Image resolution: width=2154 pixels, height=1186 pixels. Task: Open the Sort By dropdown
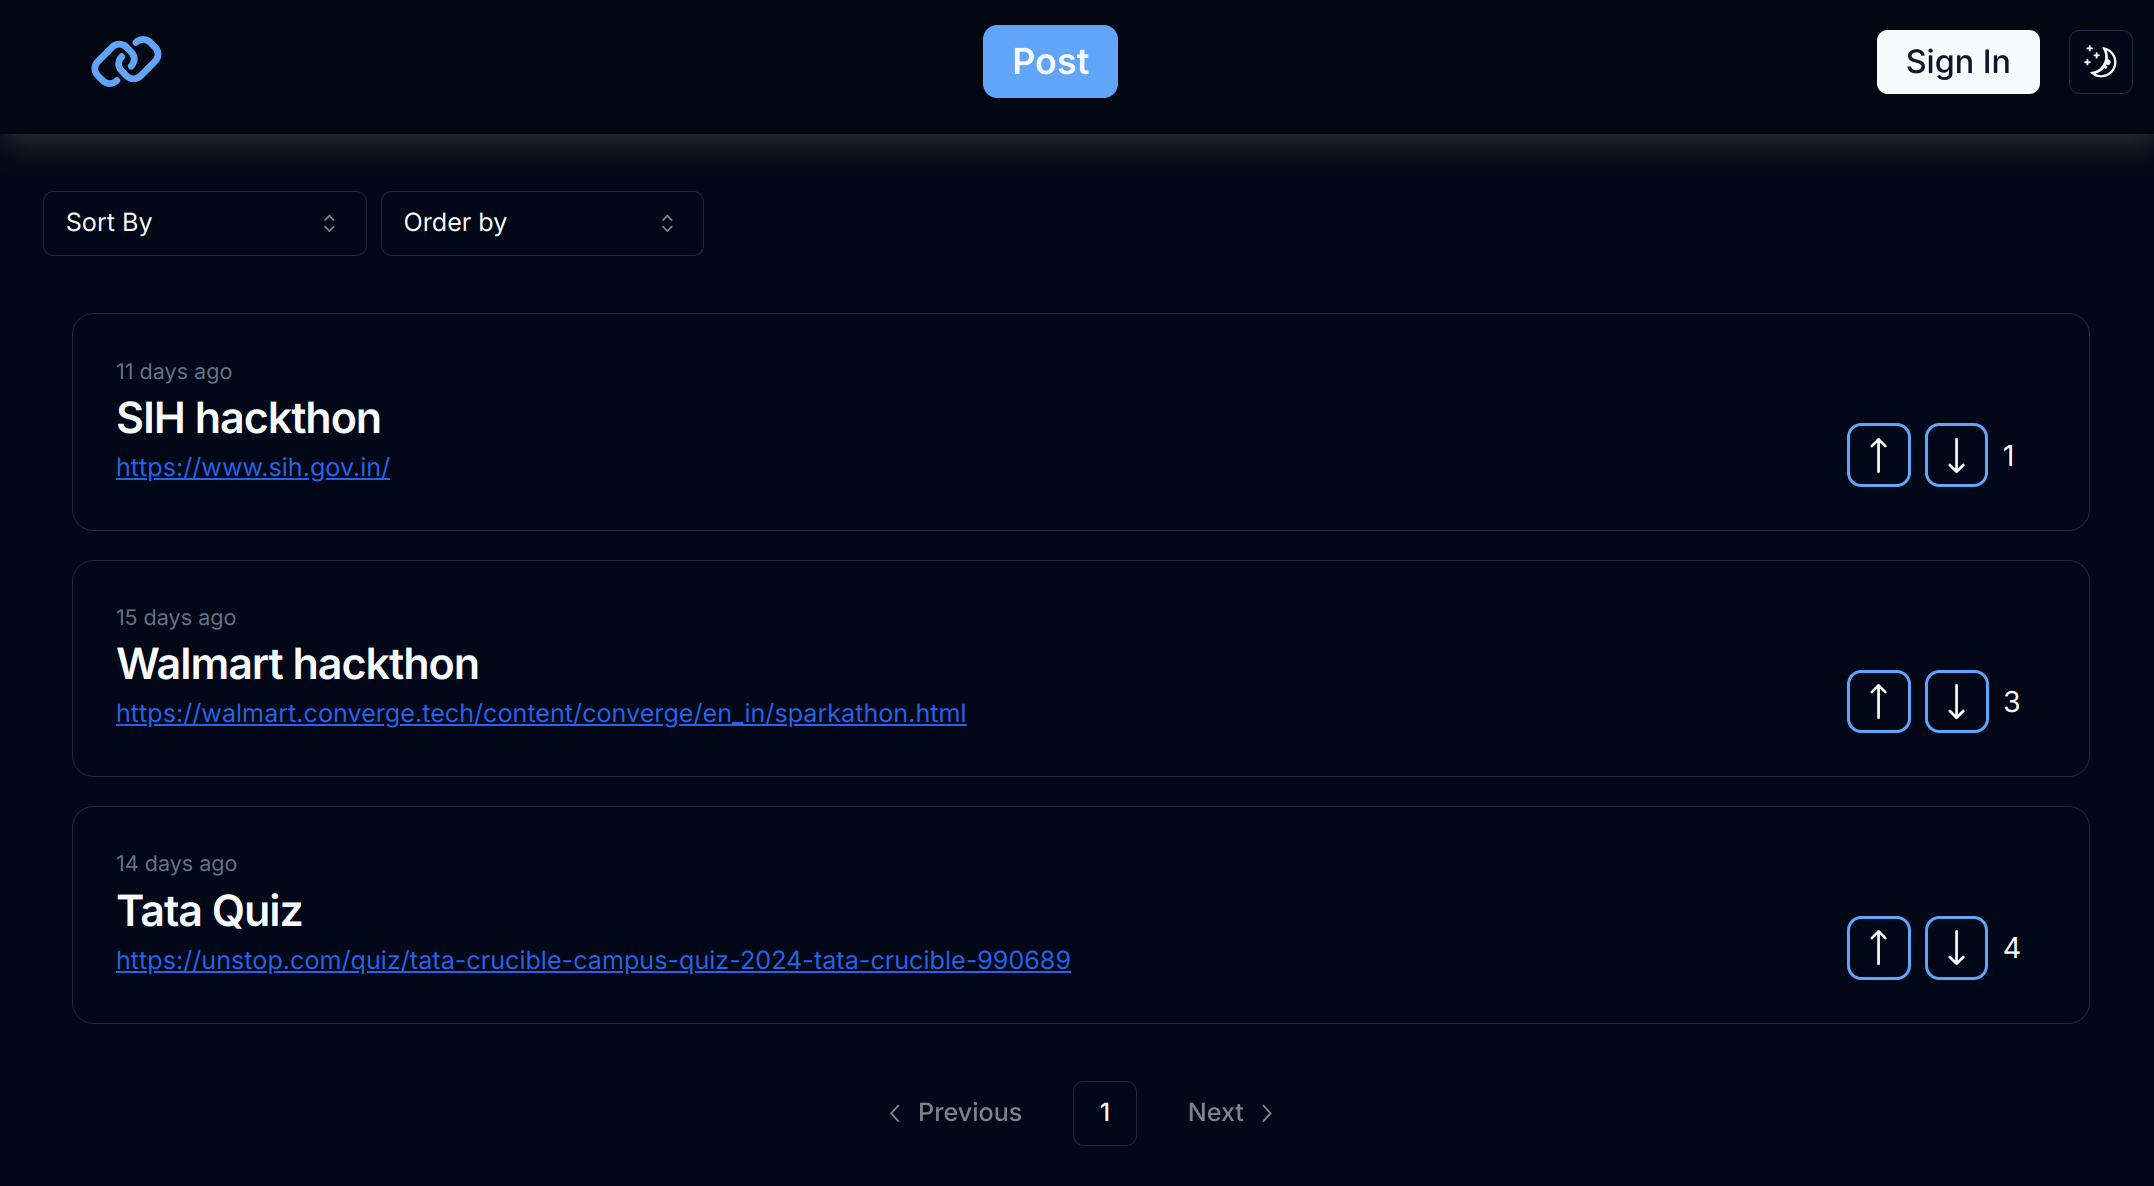[205, 223]
